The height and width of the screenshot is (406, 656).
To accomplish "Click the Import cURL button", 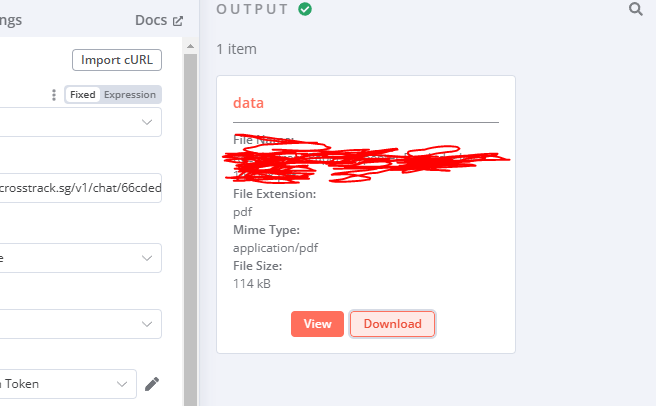I will [x=117, y=60].
